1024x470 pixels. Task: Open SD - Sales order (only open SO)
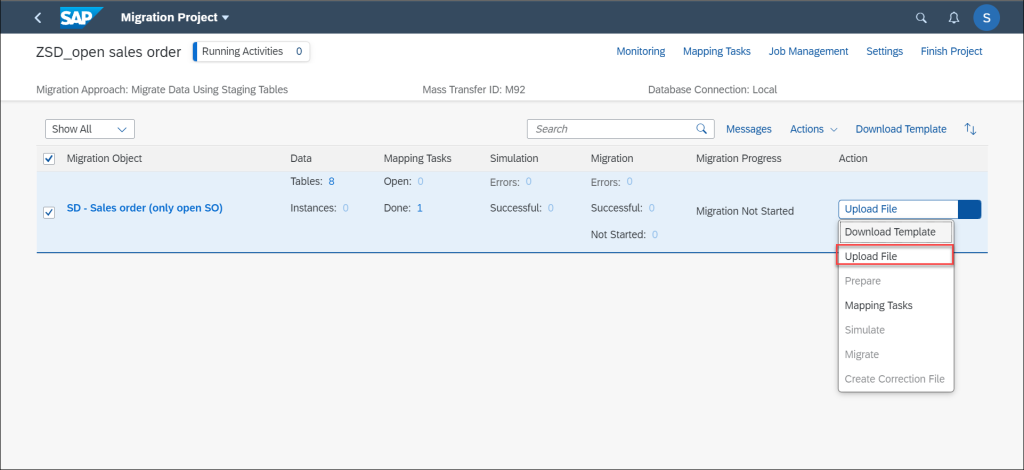(144, 209)
